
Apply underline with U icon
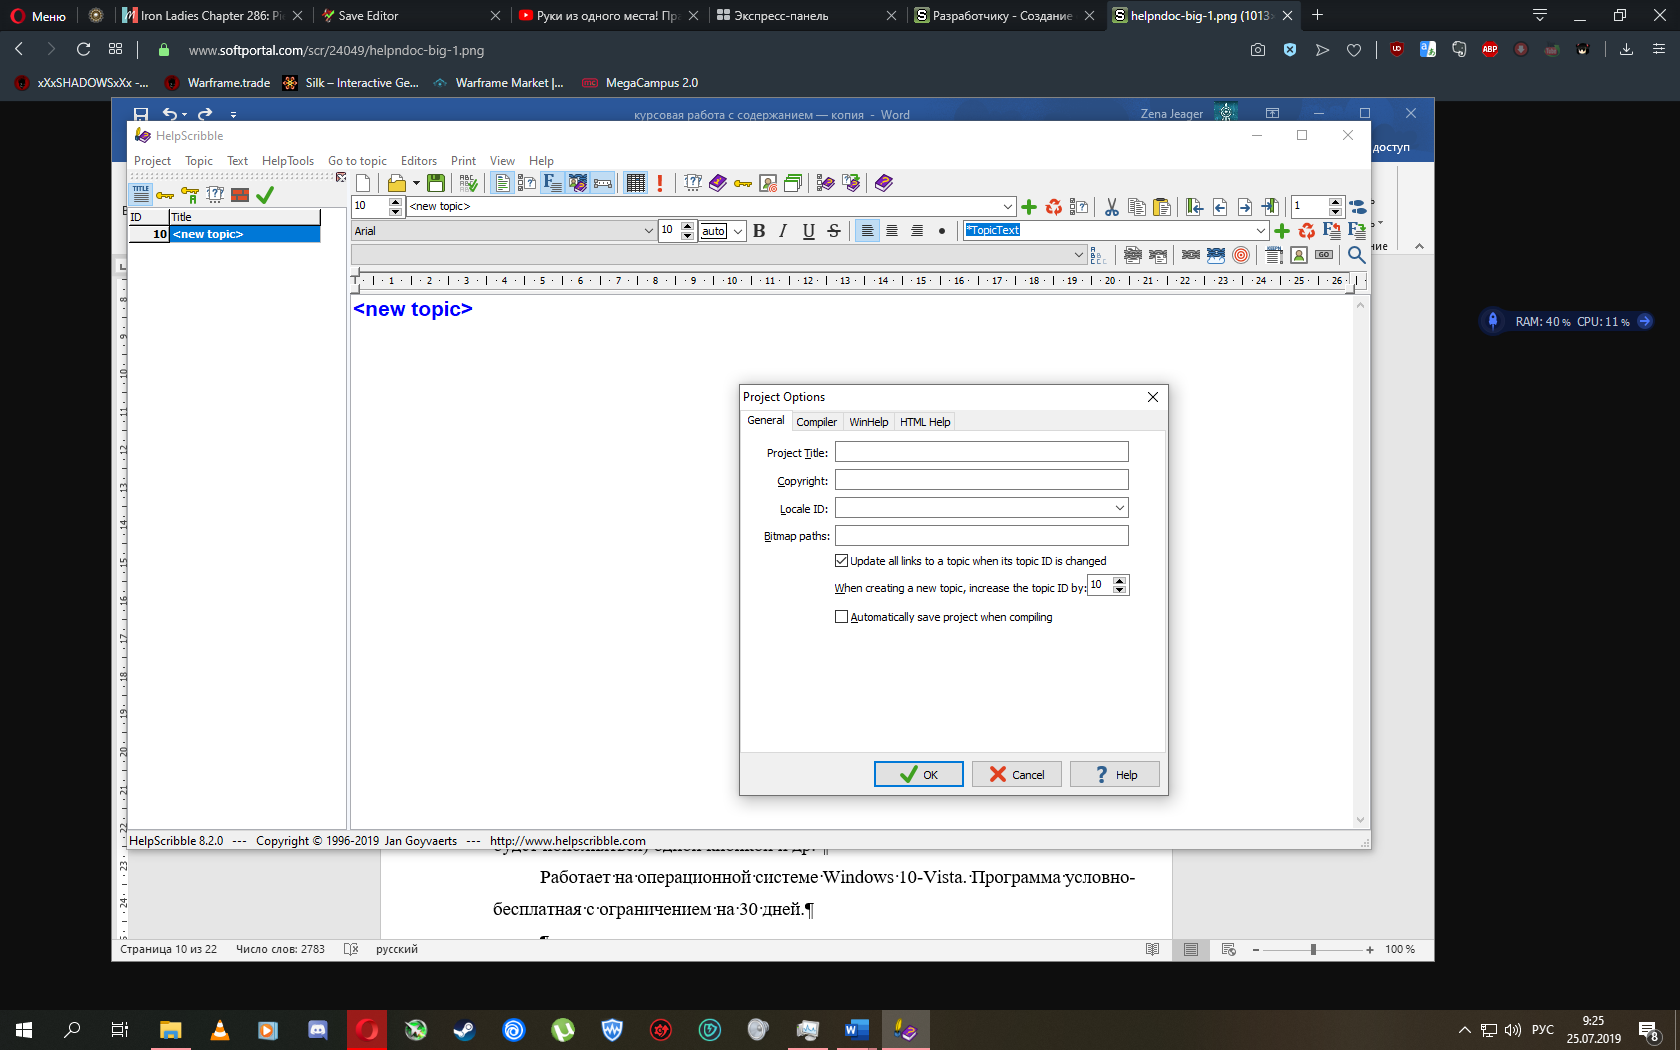click(808, 231)
